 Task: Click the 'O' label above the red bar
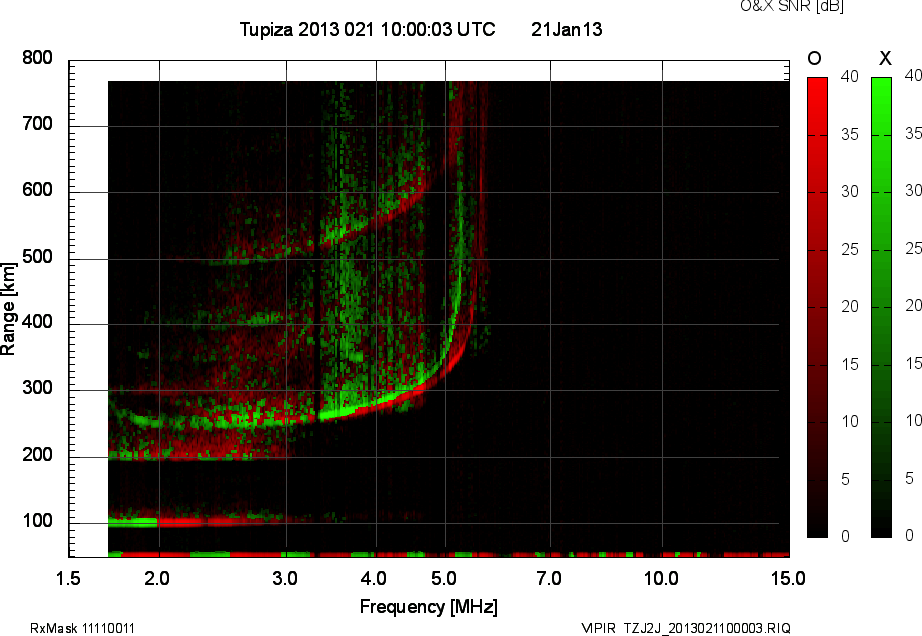pos(814,58)
